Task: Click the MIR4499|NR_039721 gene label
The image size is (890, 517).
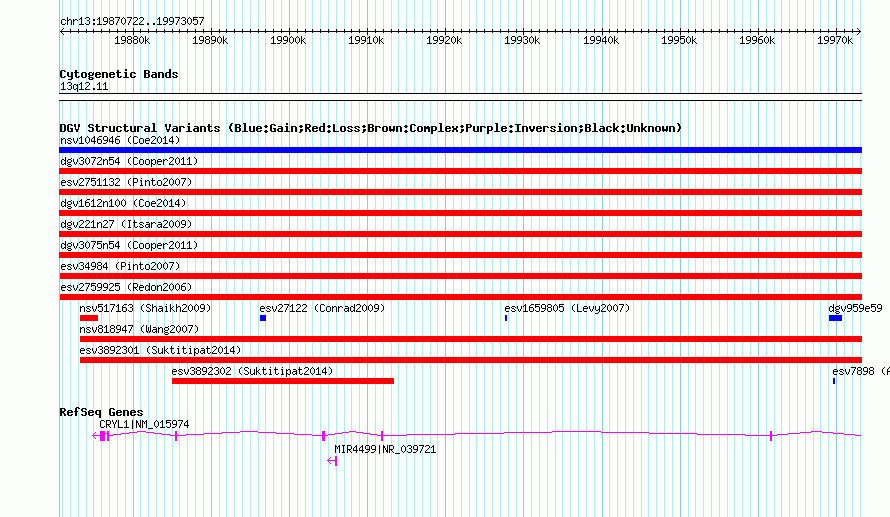Action: 385,449
